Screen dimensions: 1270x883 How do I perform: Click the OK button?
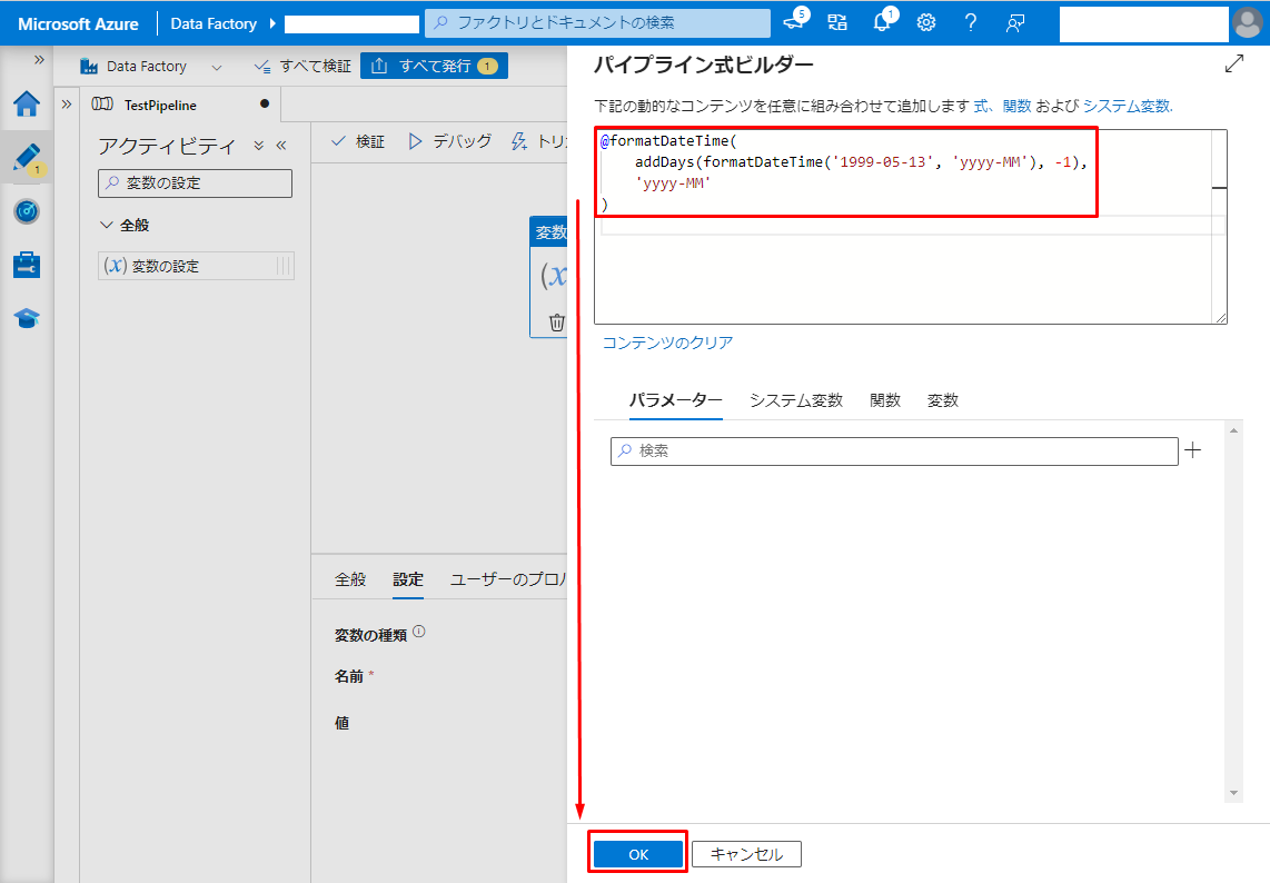(x=638, y=854)
